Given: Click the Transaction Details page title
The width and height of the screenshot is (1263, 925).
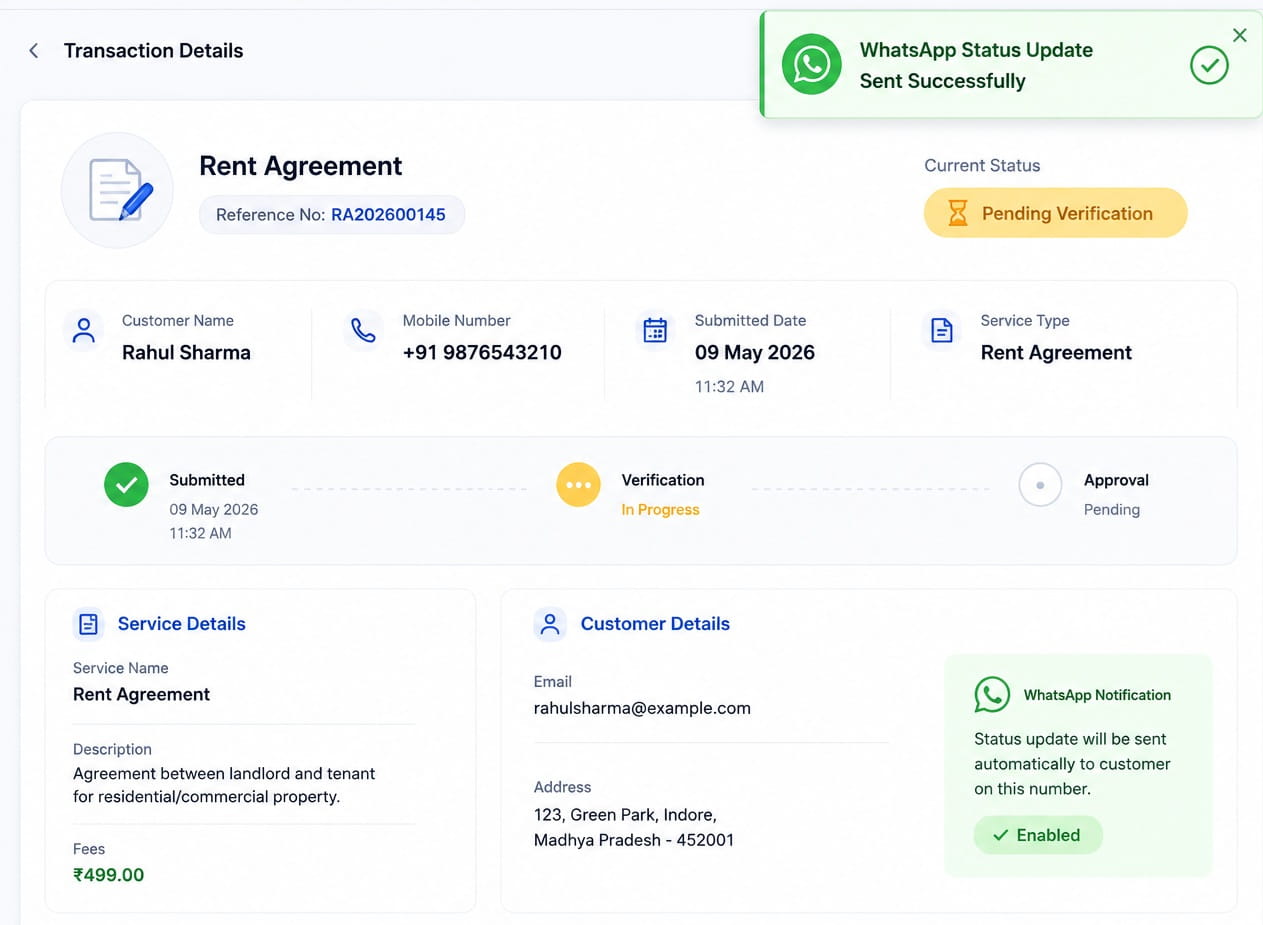Looking at the screenshot, I should click(154, 51).
